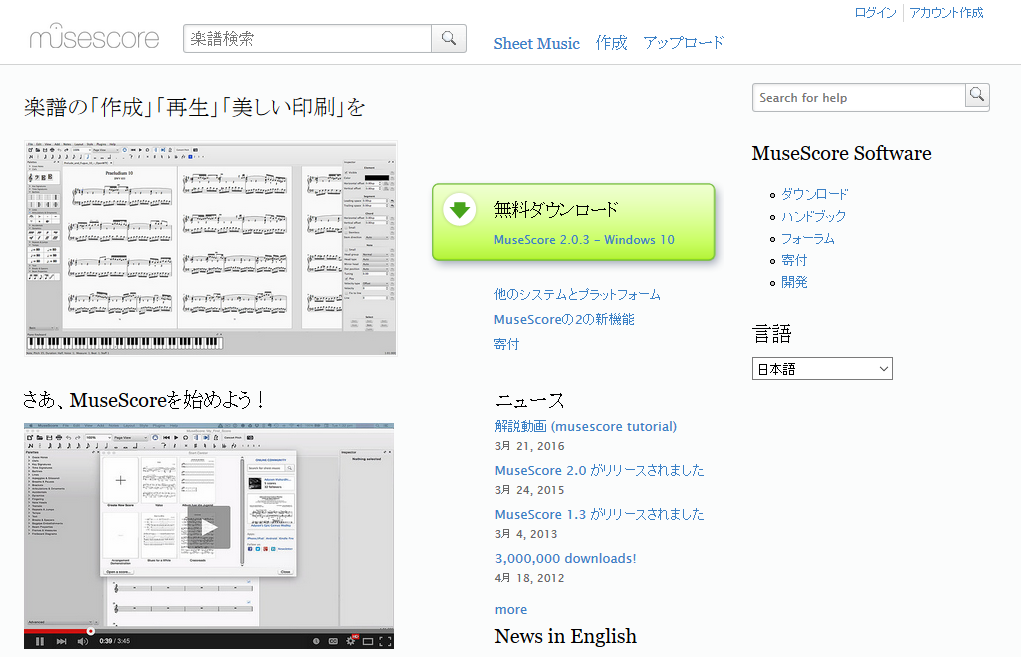The height and width of the screenshot is (657, 1021).
Task: Open MuseScore 2.0 release news link
Action: [x=599, y=470]
